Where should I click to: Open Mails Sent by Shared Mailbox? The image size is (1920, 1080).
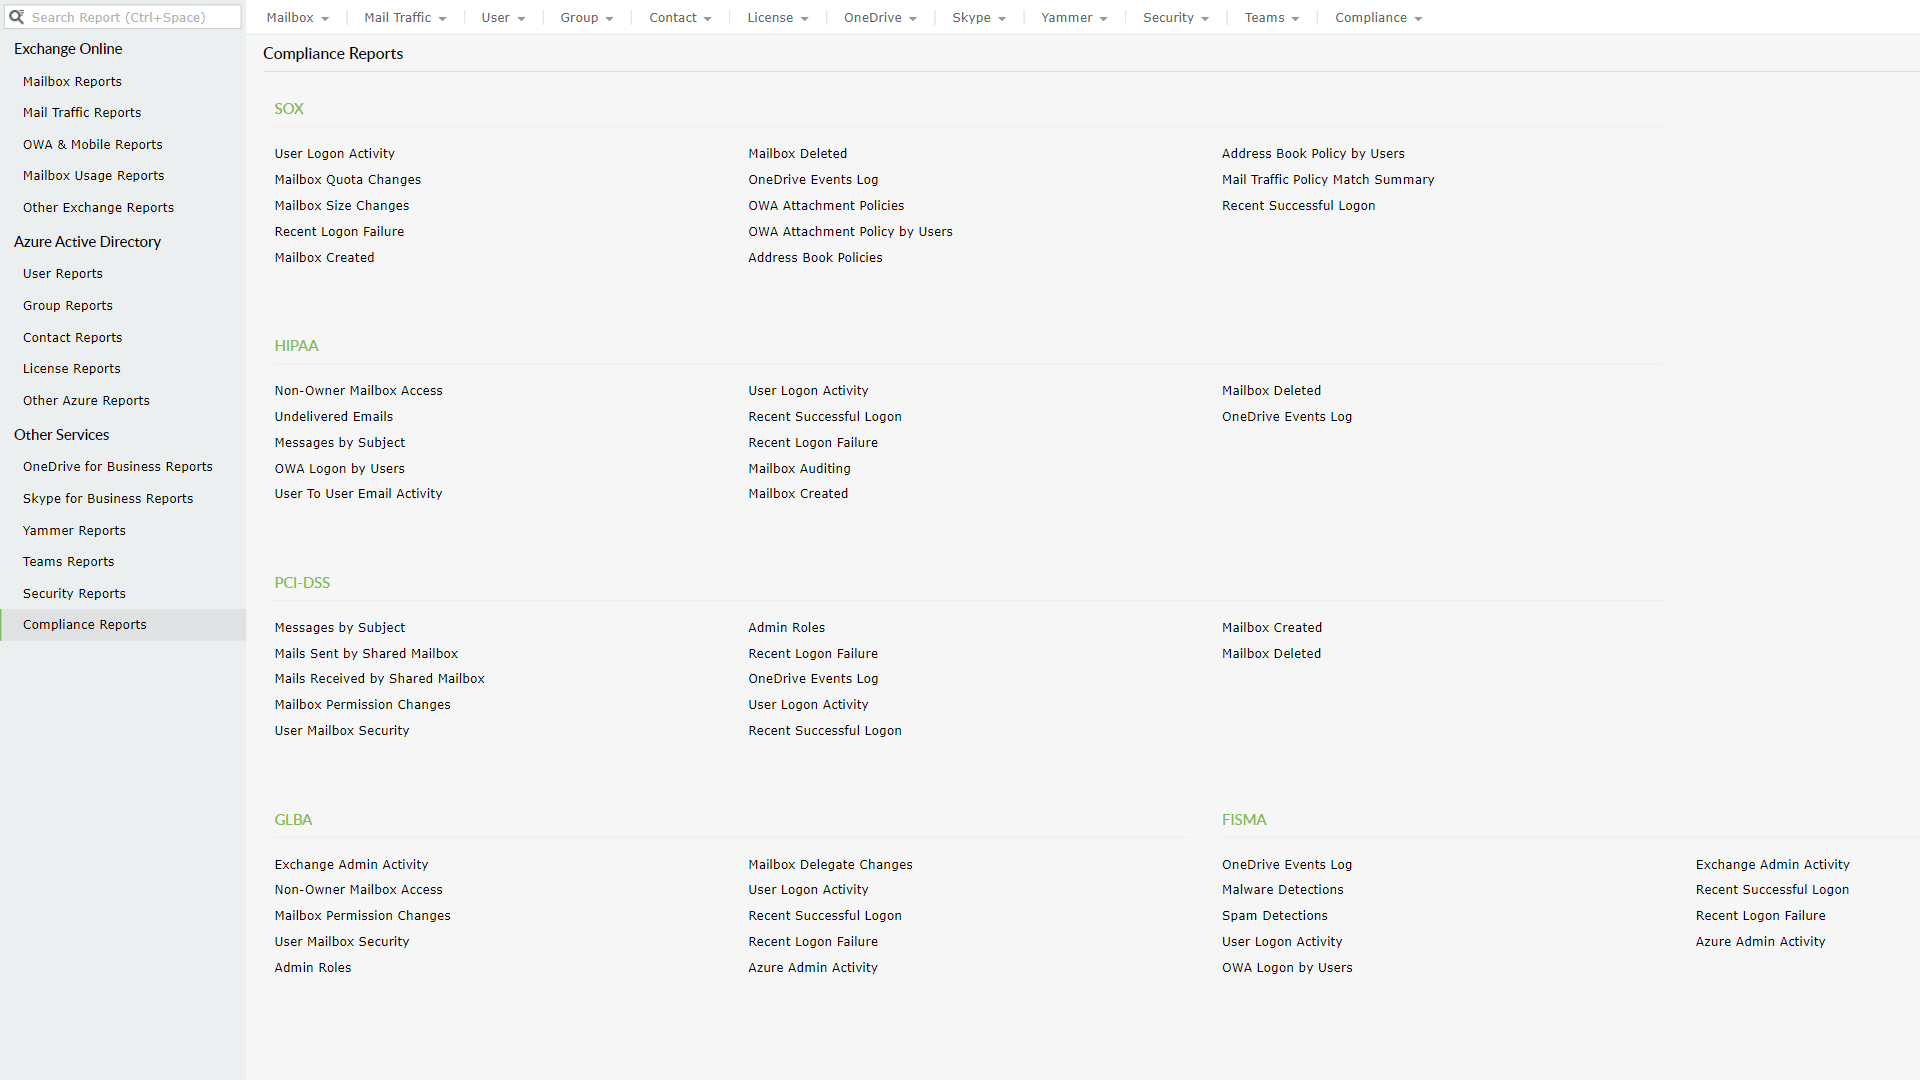pyautogui.click(x=366, y=654)
